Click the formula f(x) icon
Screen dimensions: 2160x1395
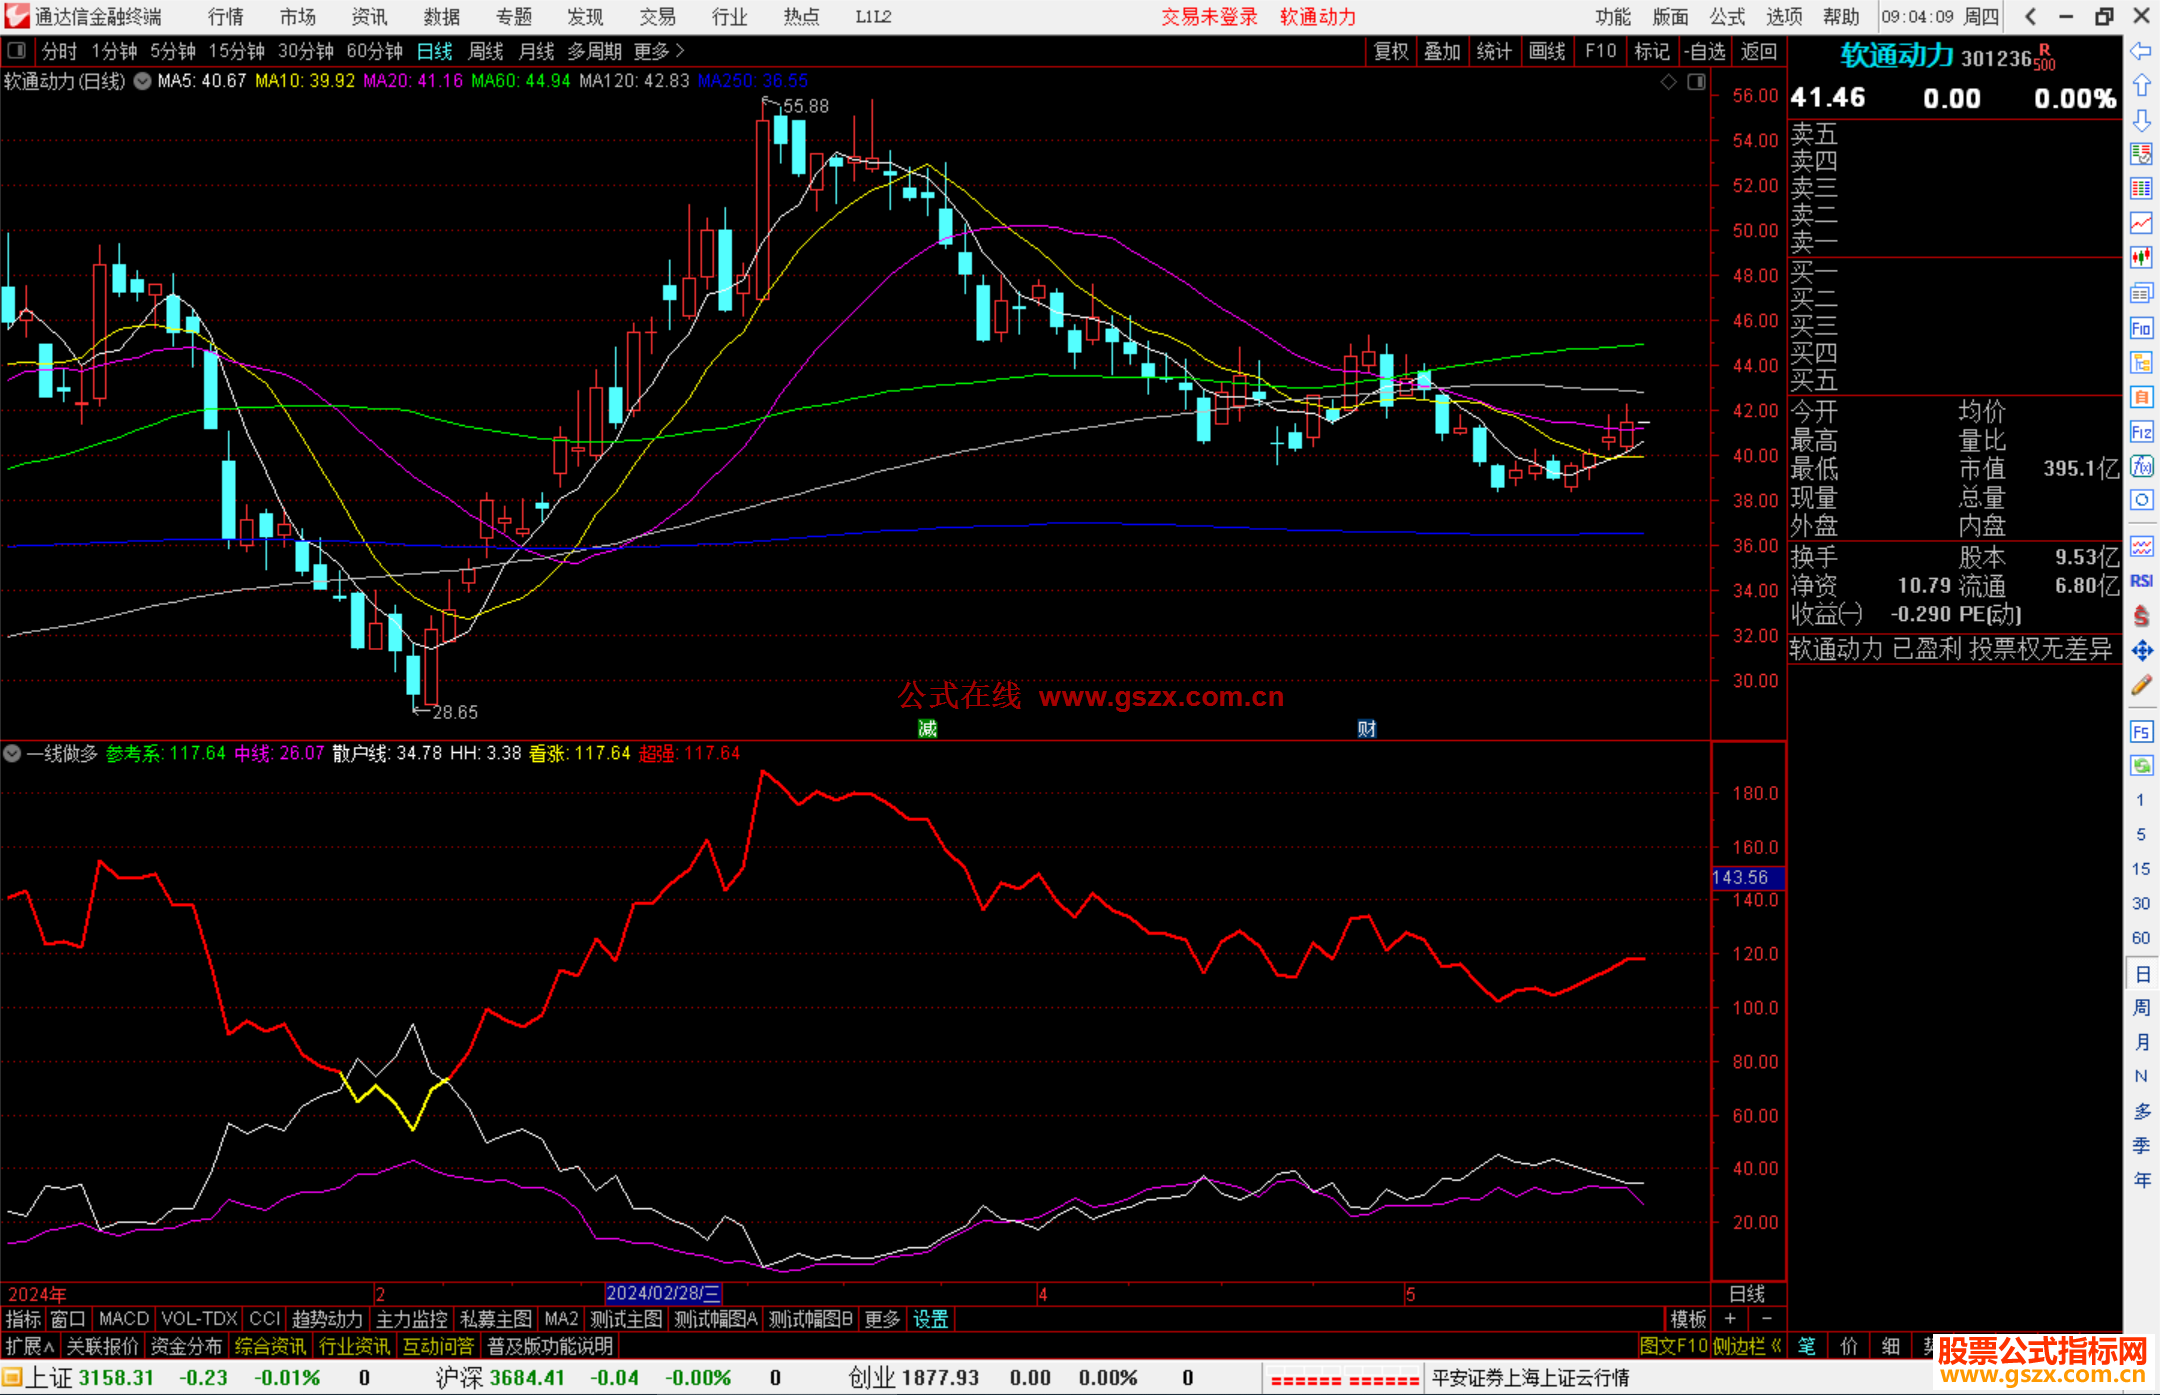click(2141, 466)
